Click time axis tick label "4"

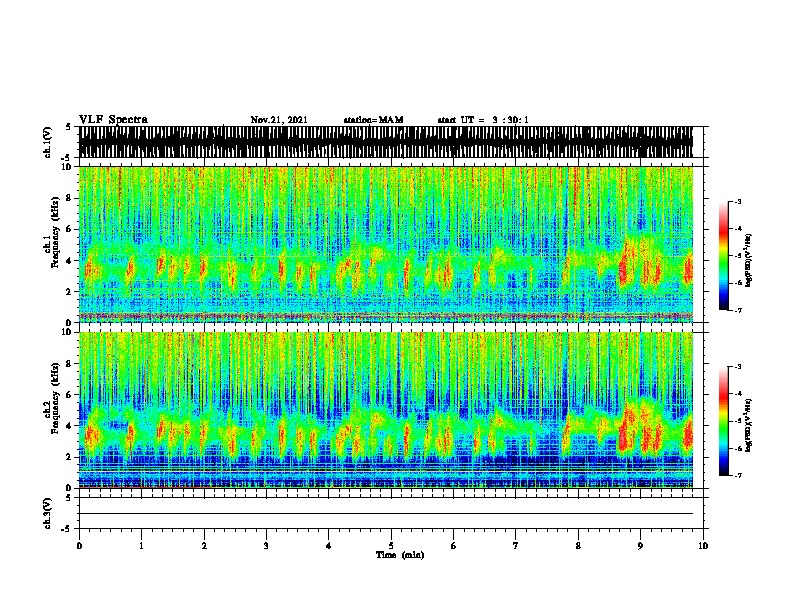pos(329,545)
